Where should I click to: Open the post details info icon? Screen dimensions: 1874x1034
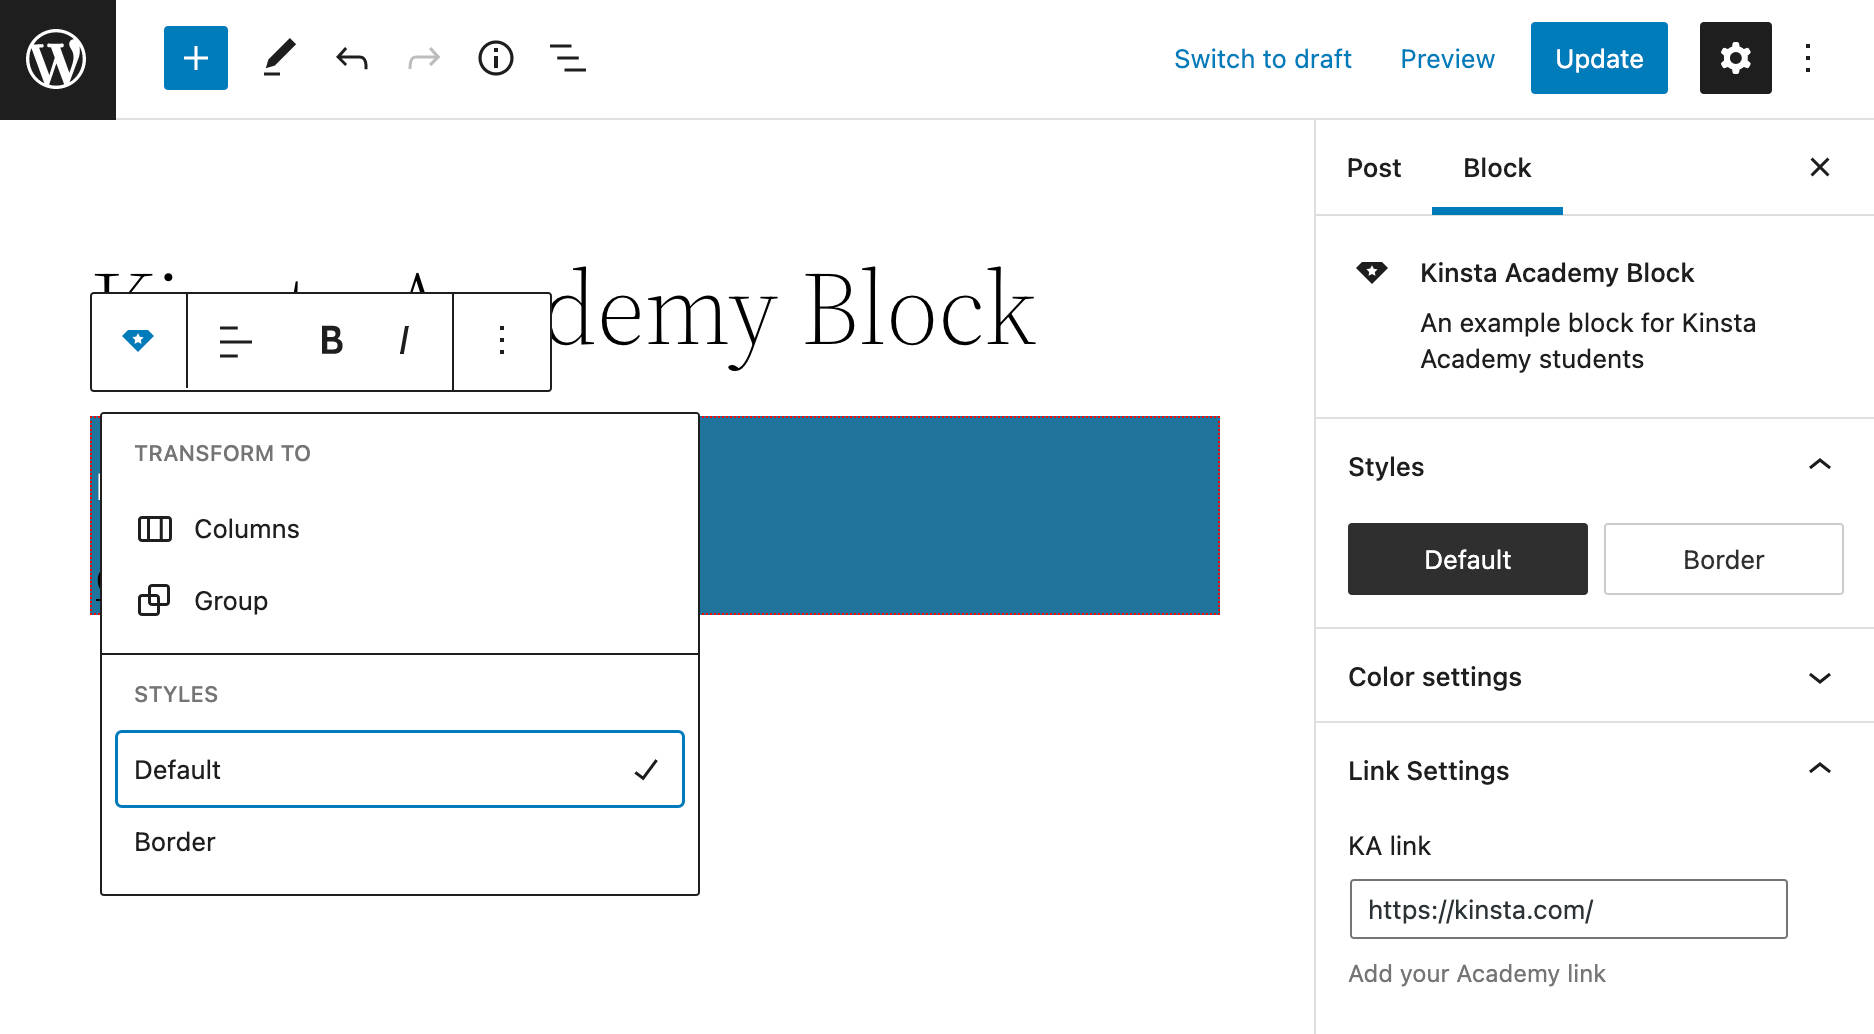(x=496, y=59)
